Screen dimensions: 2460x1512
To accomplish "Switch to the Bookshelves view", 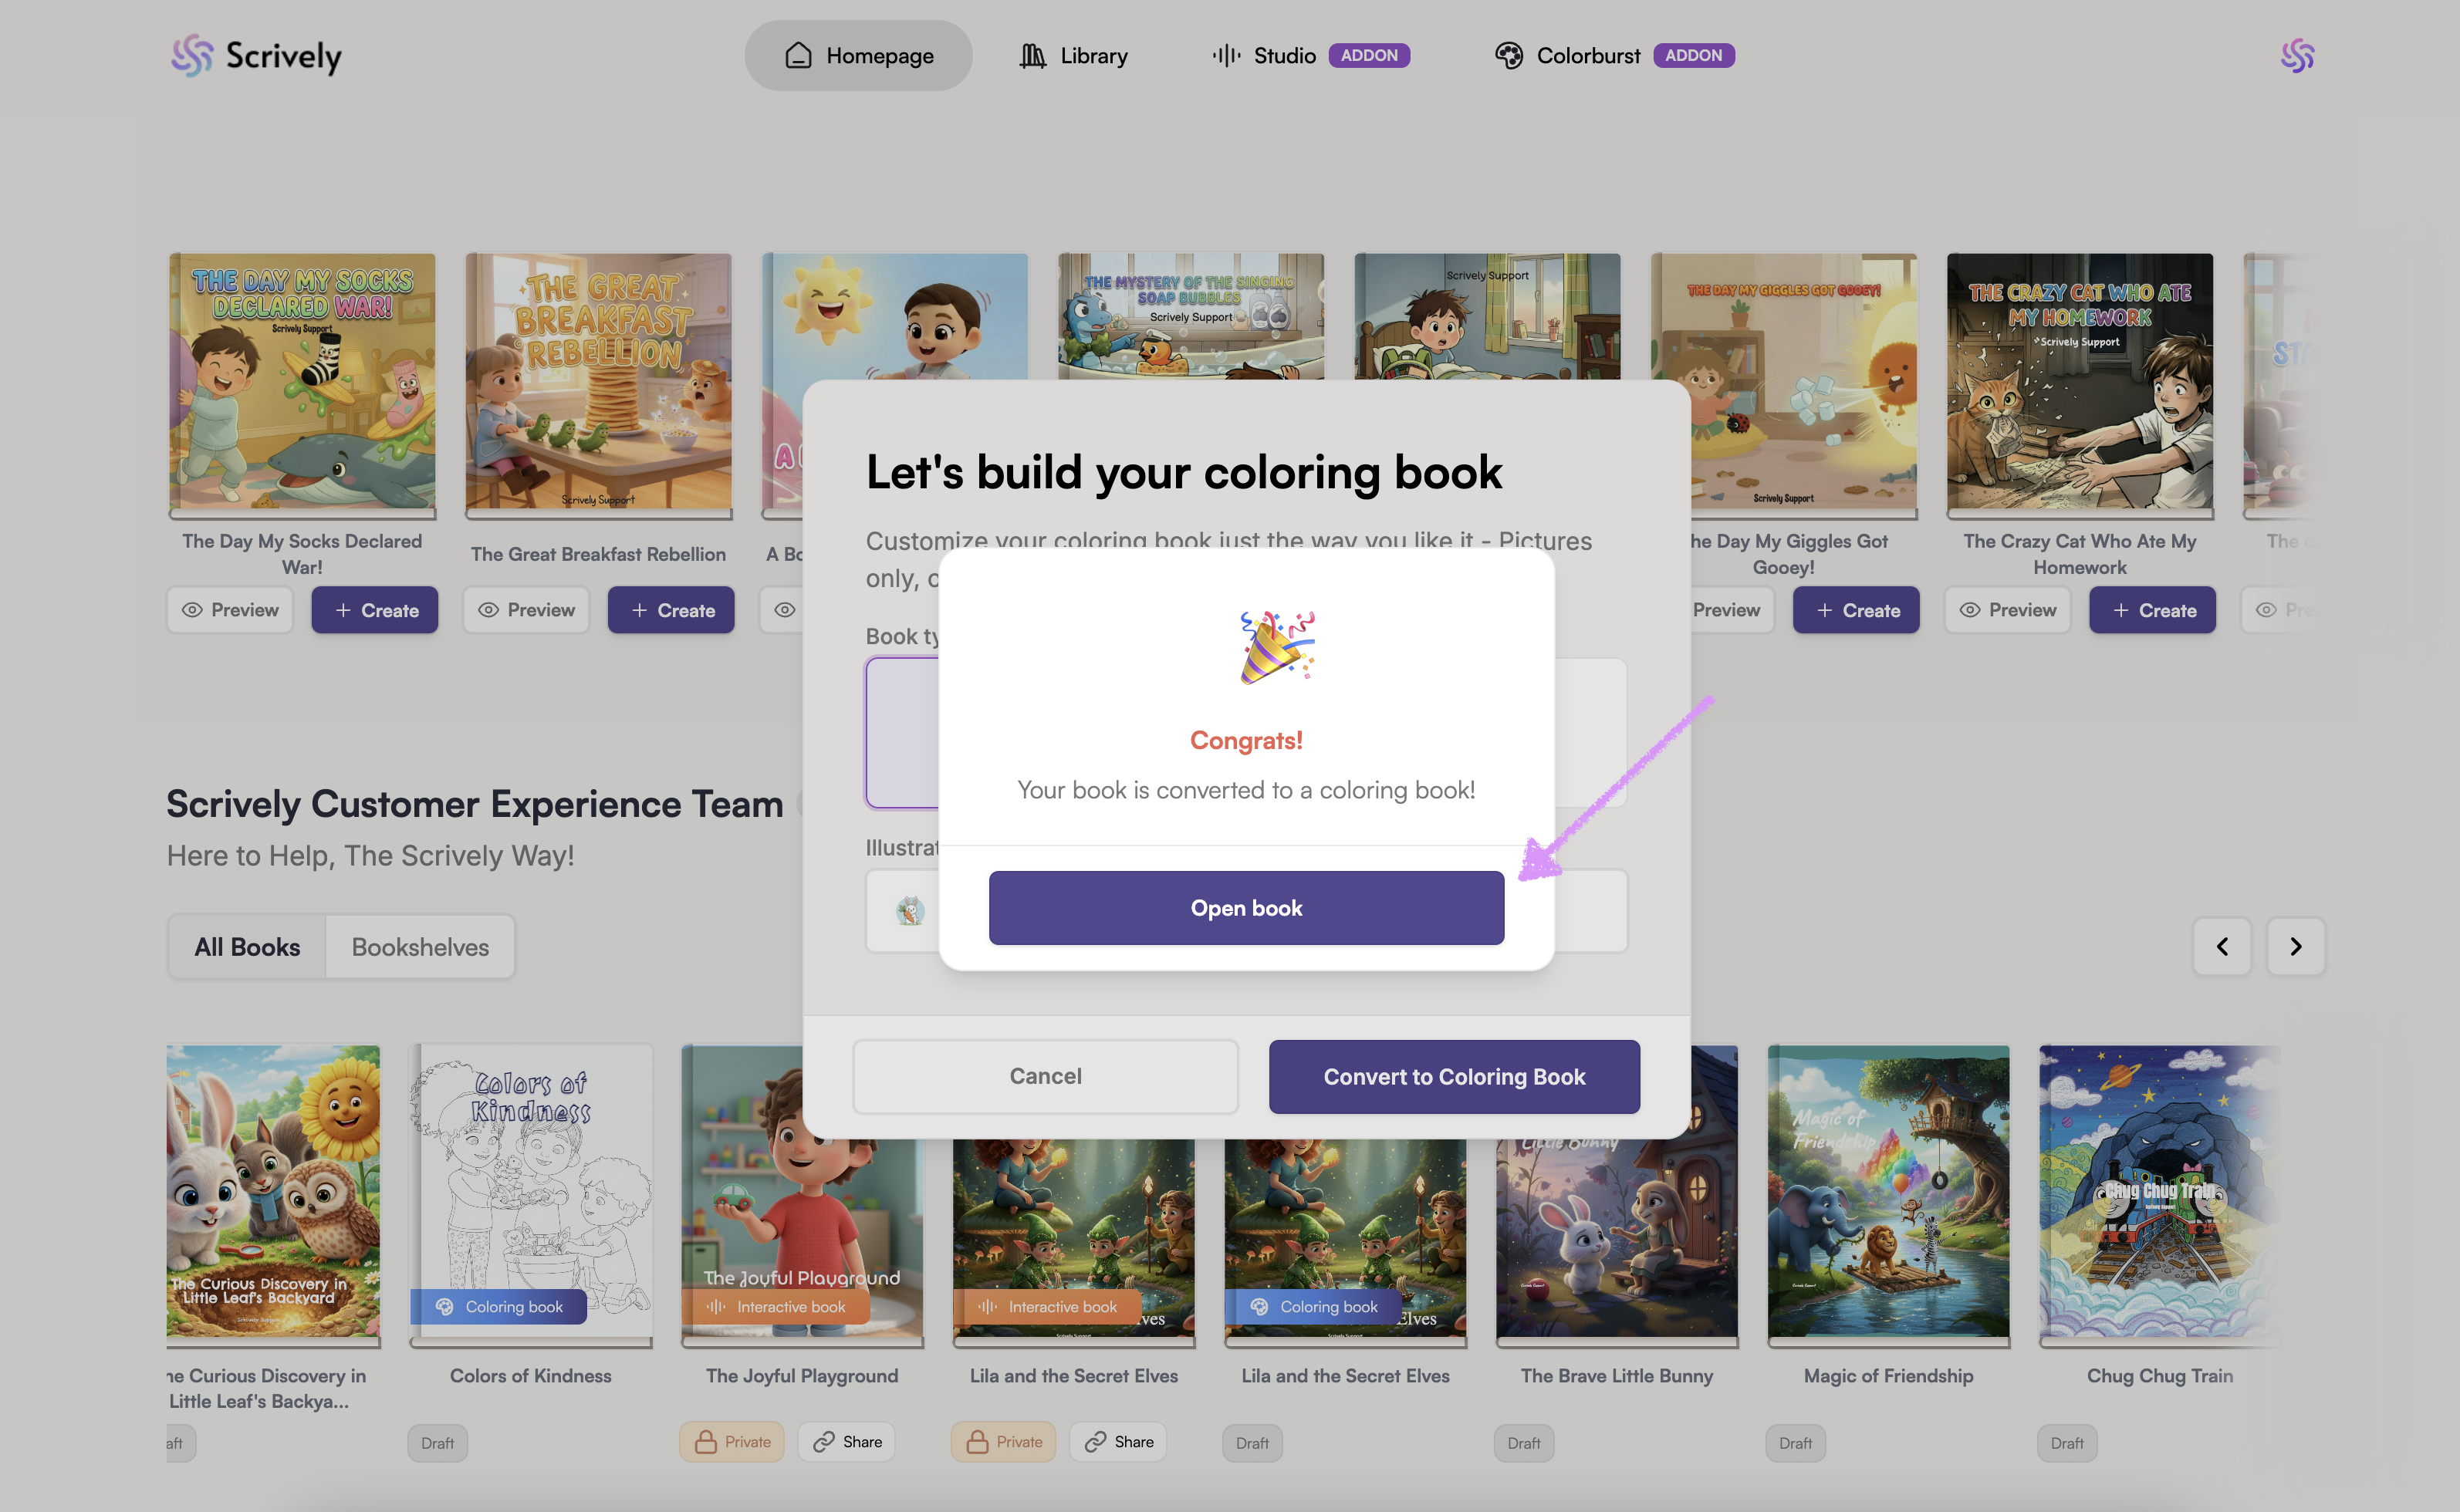I will [420, 947].
